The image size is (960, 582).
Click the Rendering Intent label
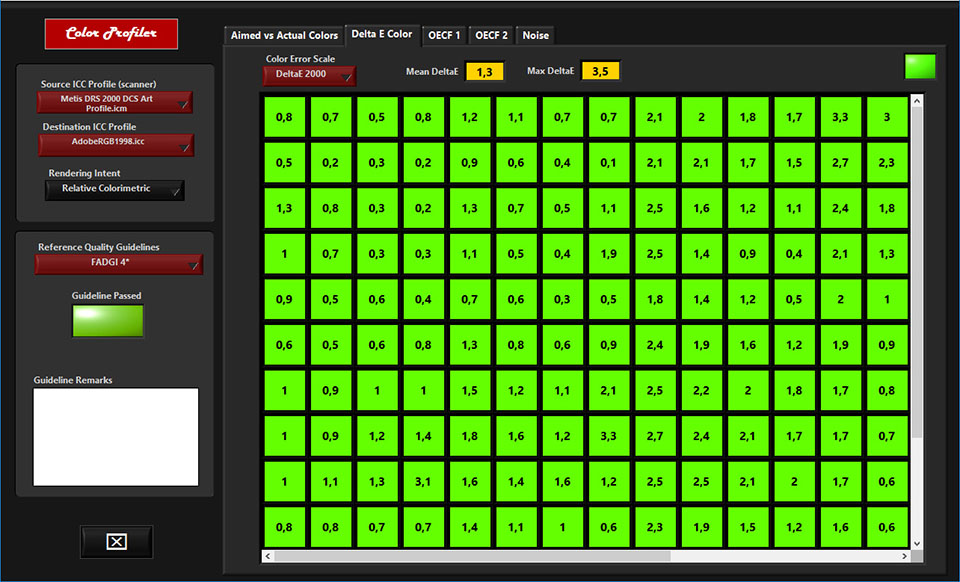pyautogui.click(x=84, y=173)
